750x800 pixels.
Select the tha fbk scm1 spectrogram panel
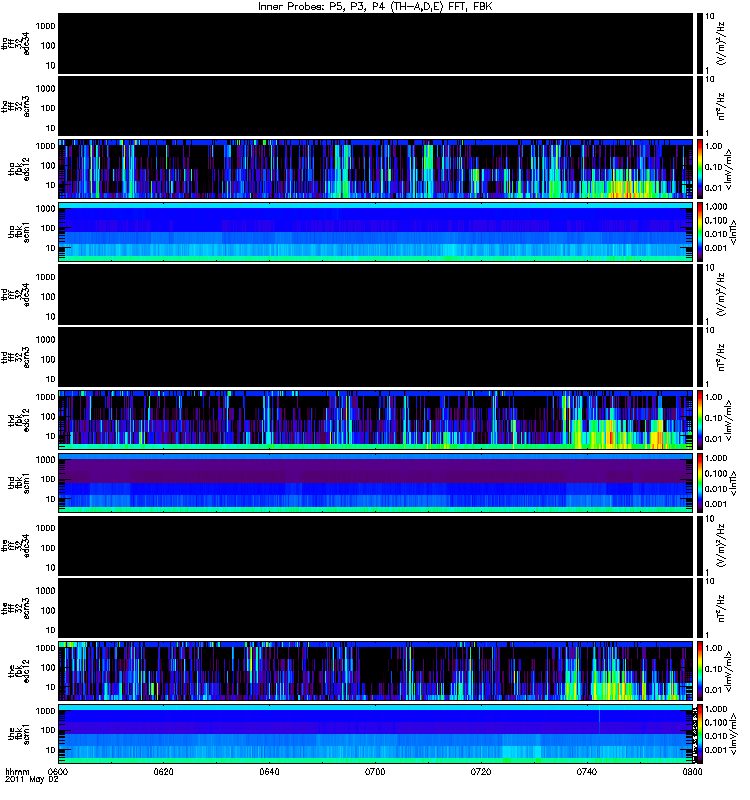[x=376, y=232]
